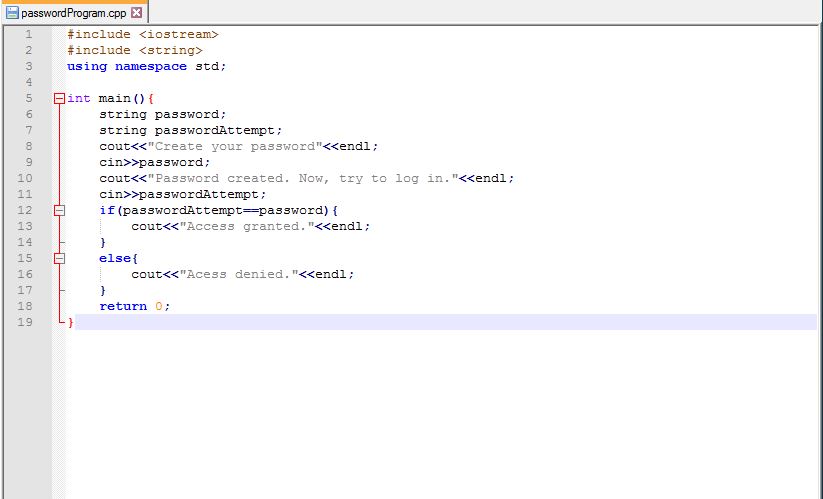
Task: Click line number 12 in the margin
Action: point(25,210)
